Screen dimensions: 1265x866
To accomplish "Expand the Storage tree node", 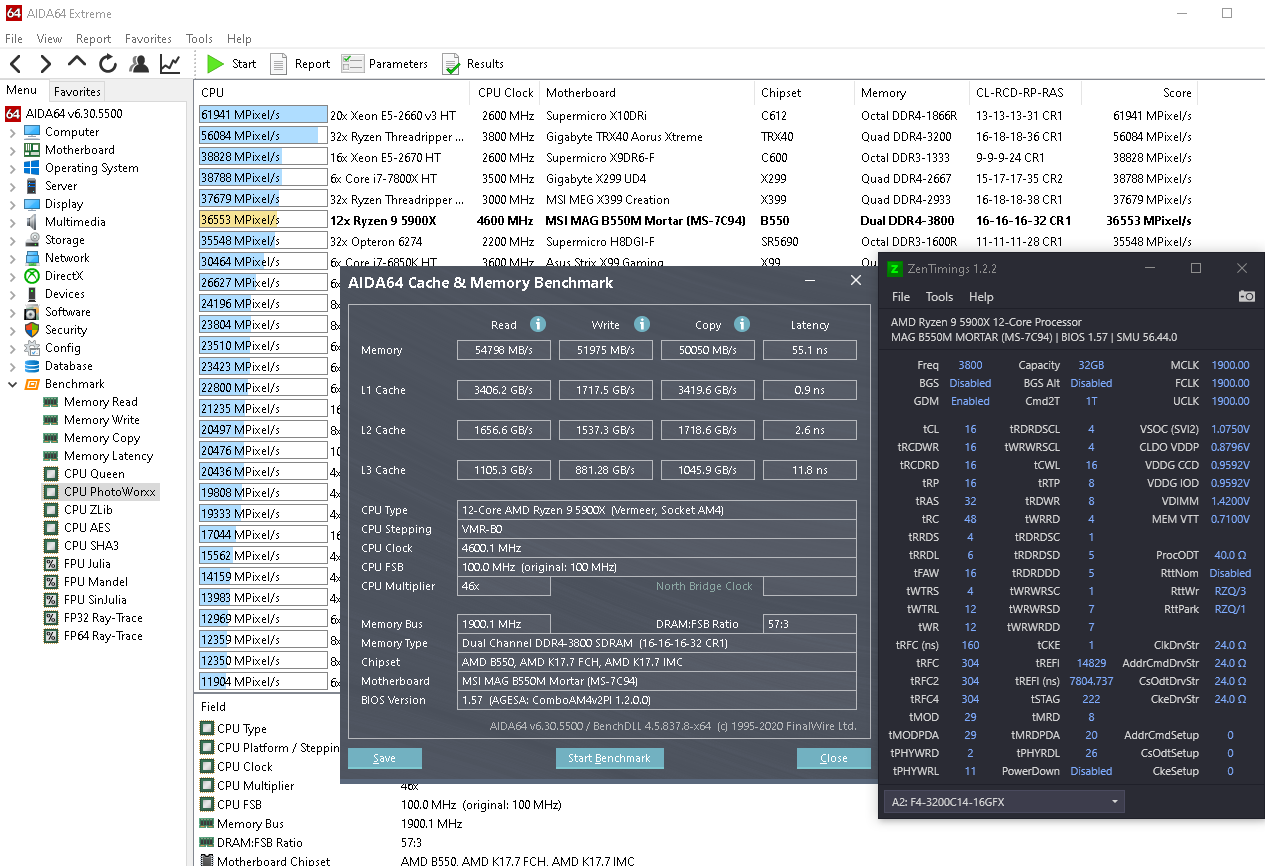I will pos(12,240).
